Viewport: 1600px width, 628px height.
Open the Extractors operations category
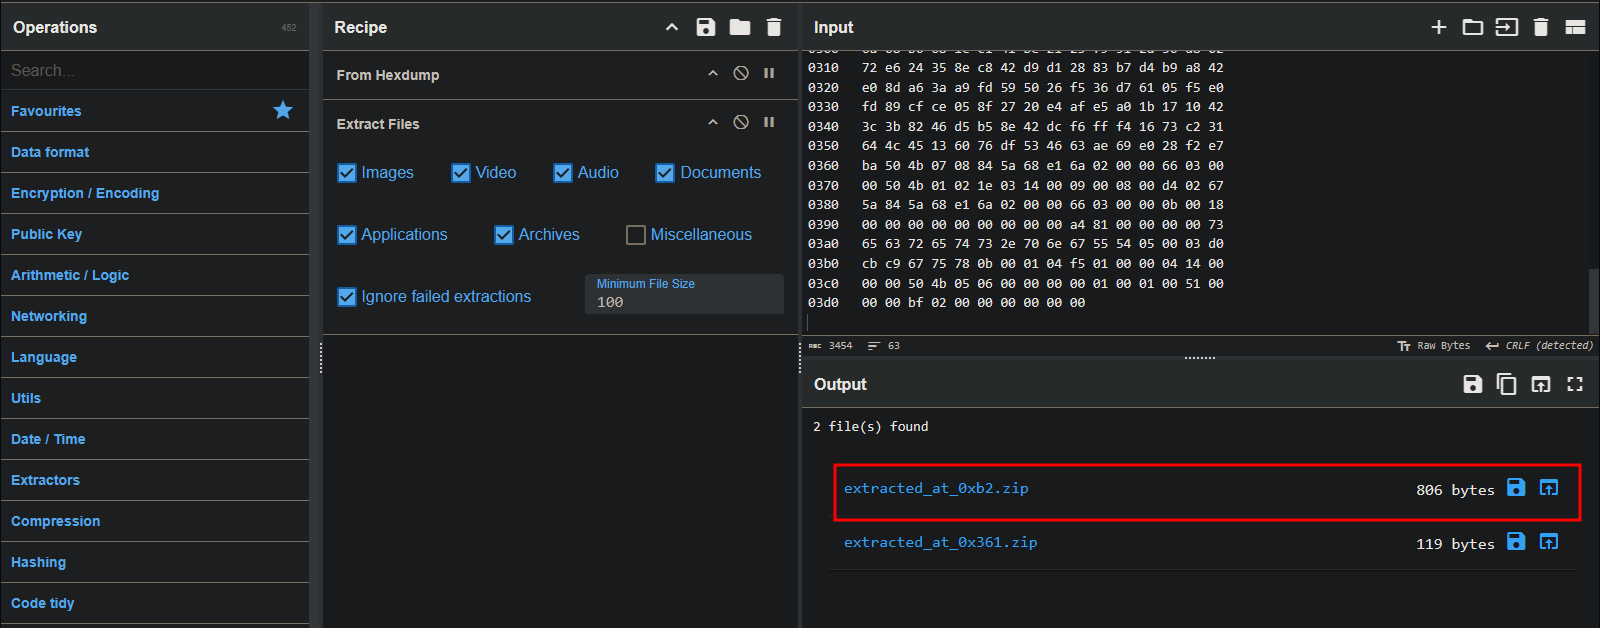coord(45,480)
